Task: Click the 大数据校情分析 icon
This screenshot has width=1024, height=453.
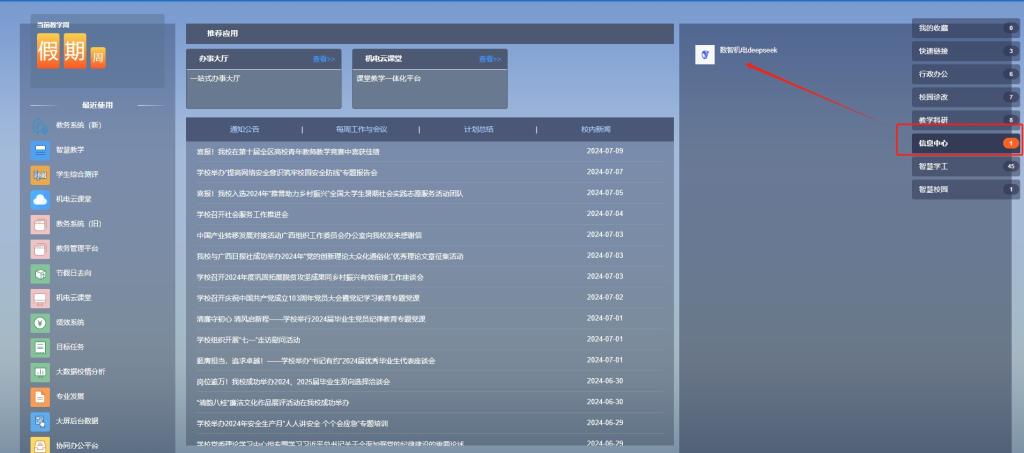Action: point(40,372)
